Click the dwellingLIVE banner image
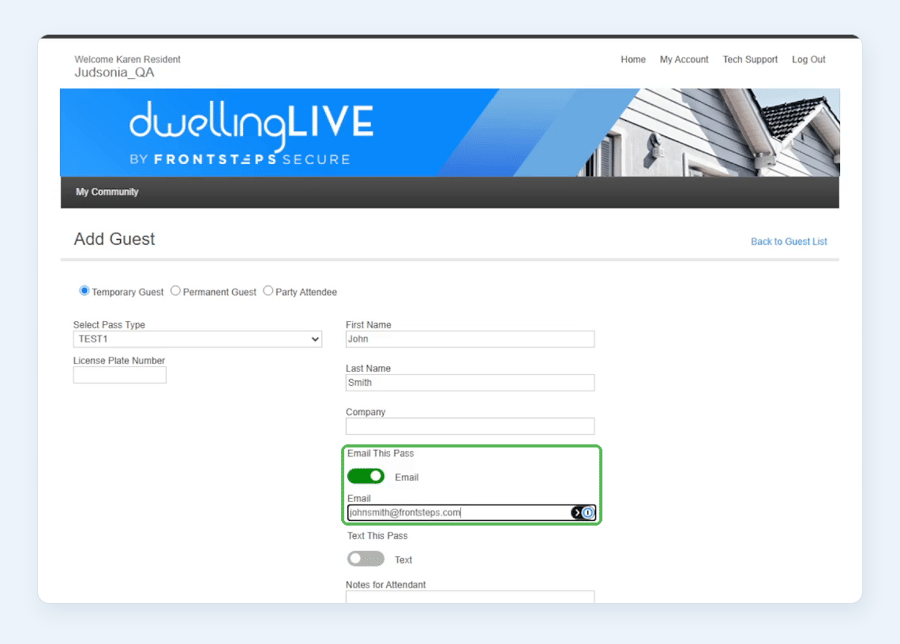Viewport: 900px width, 644px height. pyautogui.click(x=450, y=133)
